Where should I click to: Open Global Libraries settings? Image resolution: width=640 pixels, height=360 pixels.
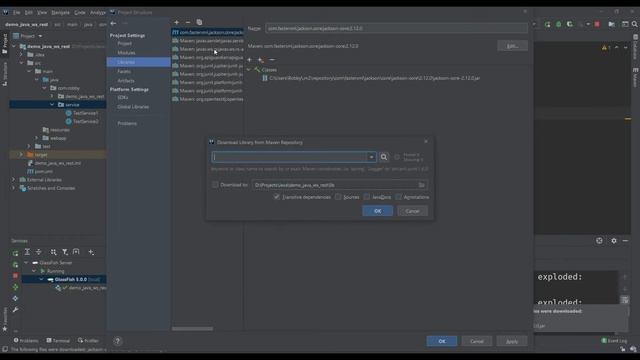(133, 107)
